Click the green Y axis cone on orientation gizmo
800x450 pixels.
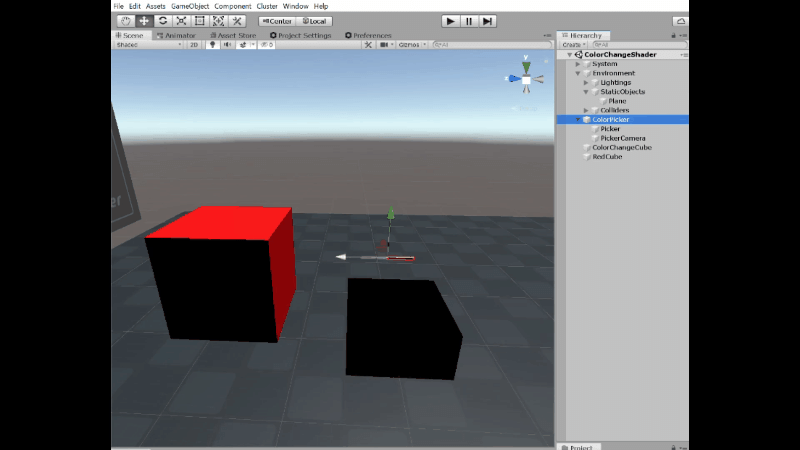[x=526, y=67]
